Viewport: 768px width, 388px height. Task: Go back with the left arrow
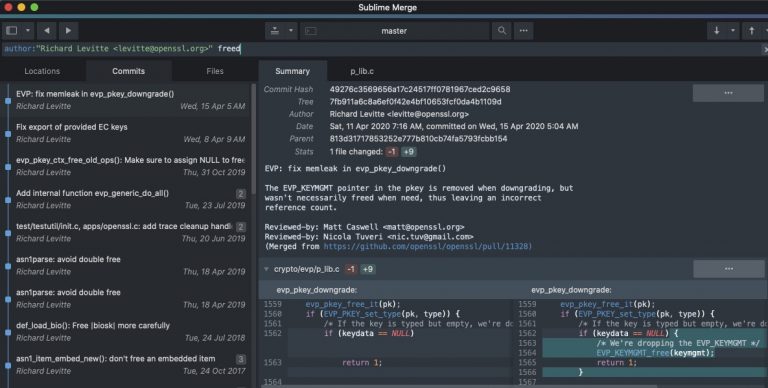[47, 30]
